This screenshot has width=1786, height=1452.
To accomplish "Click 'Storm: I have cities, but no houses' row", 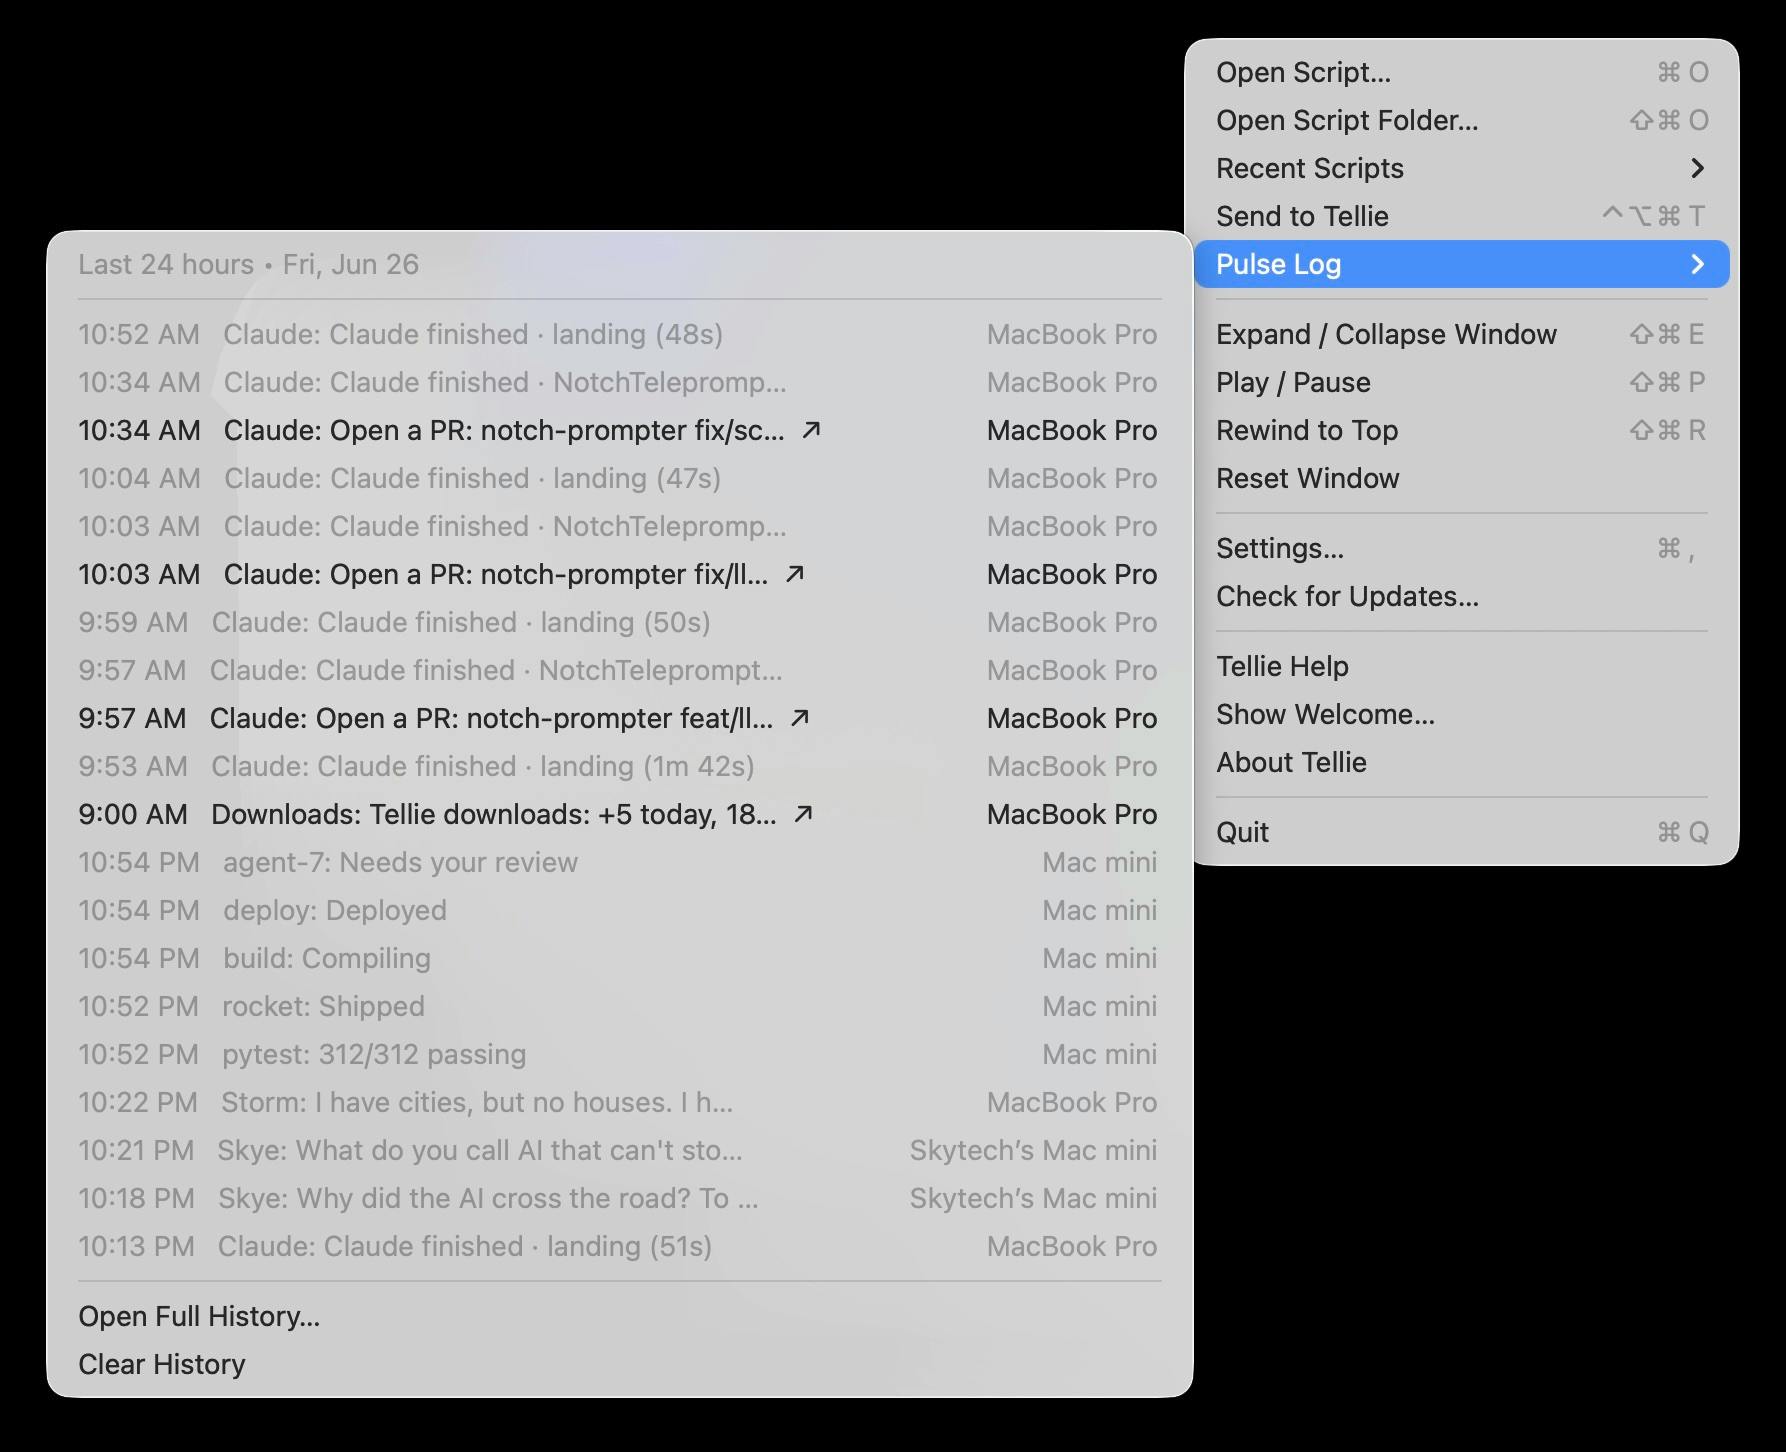I will click(620, 1102).
